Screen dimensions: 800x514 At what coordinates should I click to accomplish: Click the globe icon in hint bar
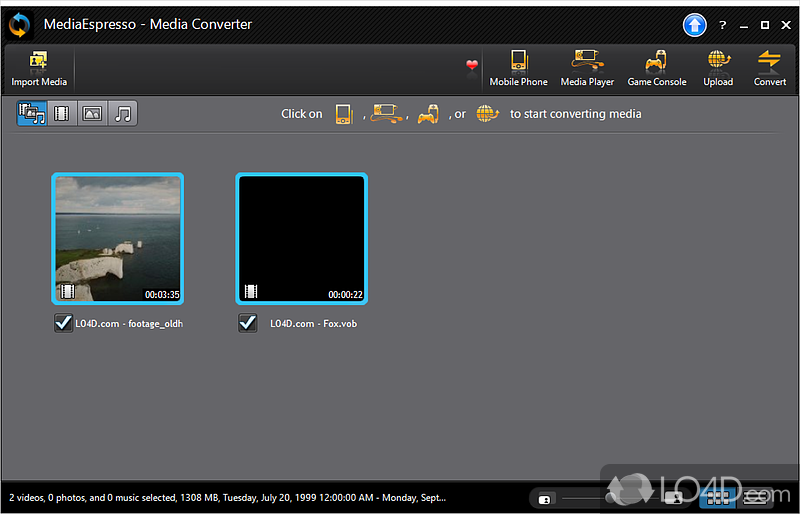pos(487,113)
